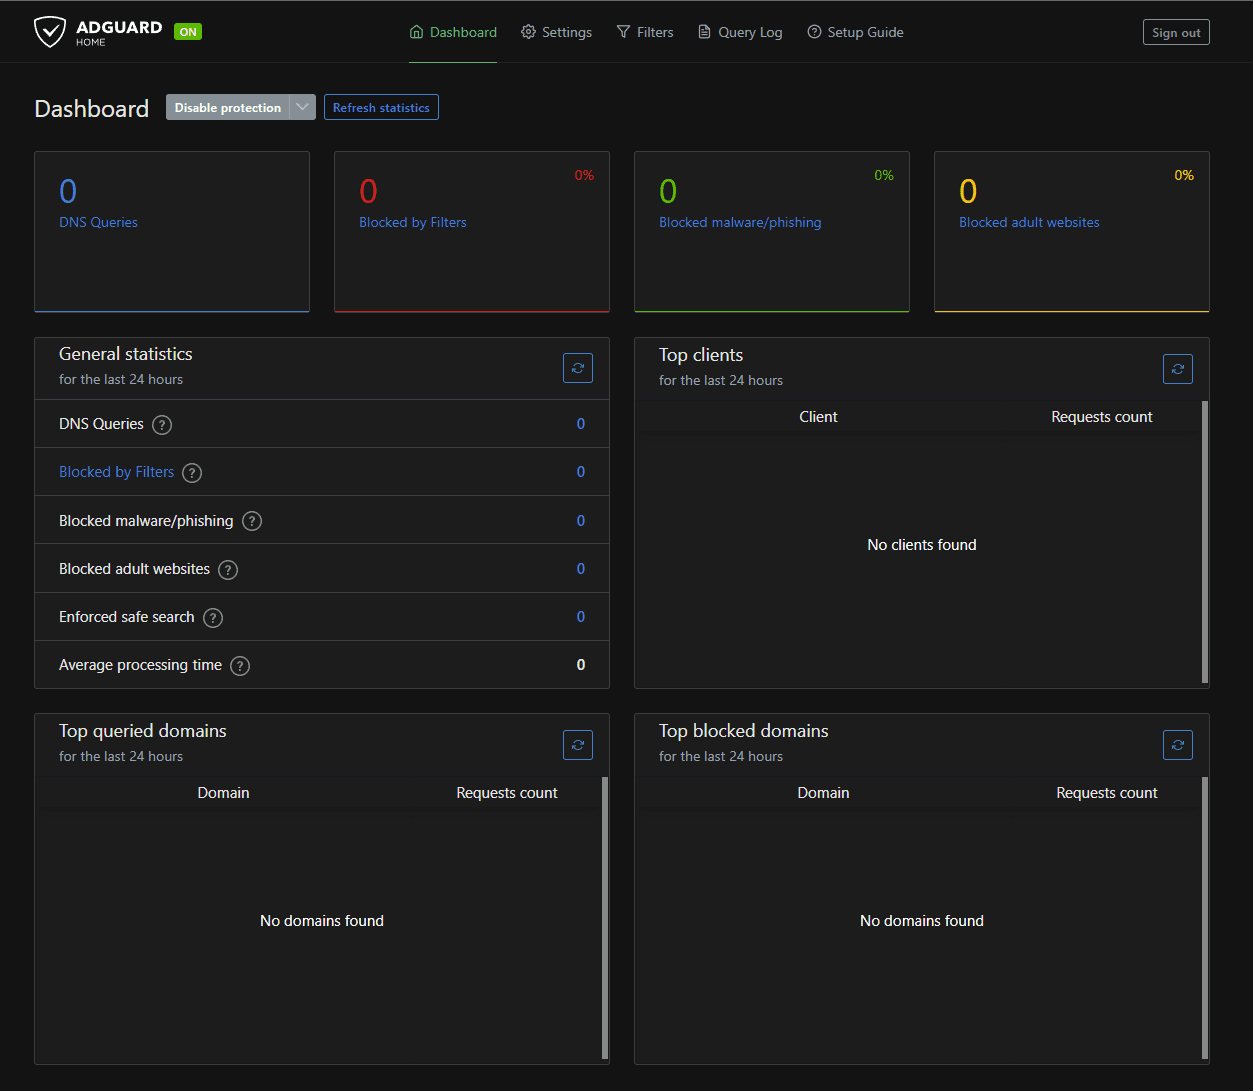The height and width of the screenshot is (1091, 1253).
Task: Click help icon beside Enforced safe search
Action: point(213,618)
